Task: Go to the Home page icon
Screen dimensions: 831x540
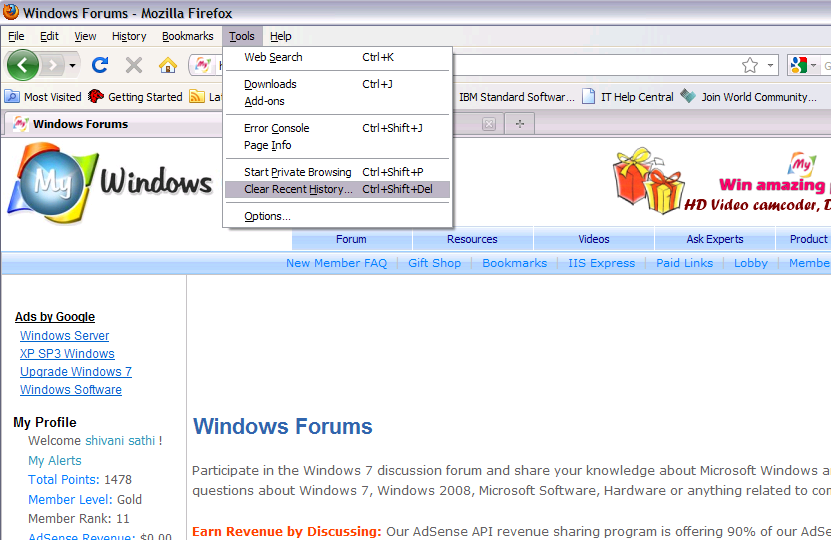Action: click(167, 65)
